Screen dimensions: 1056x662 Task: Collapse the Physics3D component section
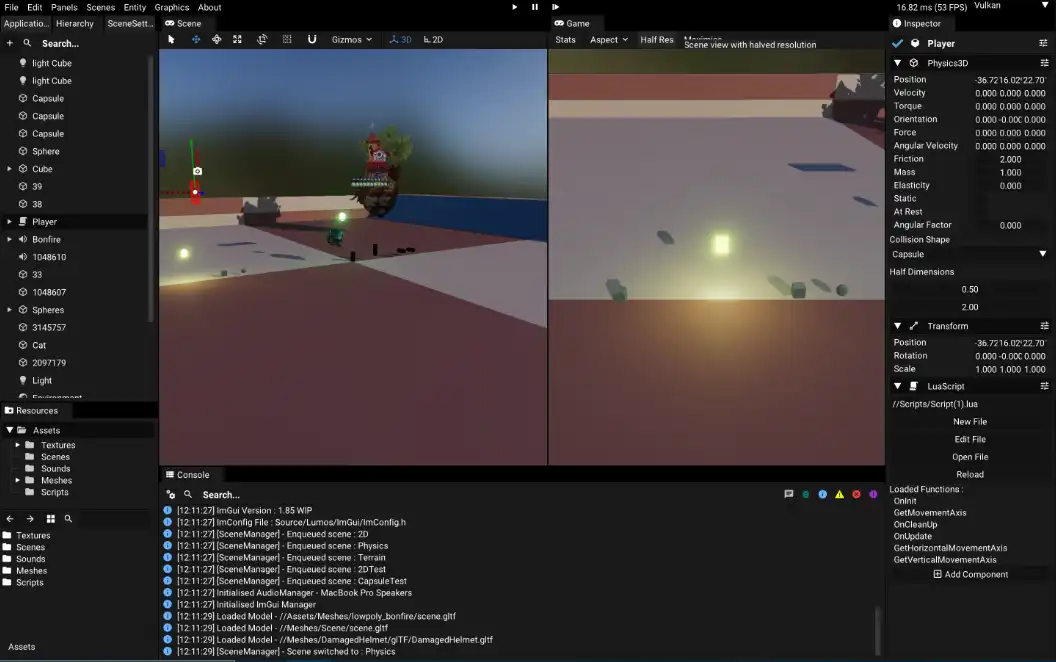coord(897,63)
